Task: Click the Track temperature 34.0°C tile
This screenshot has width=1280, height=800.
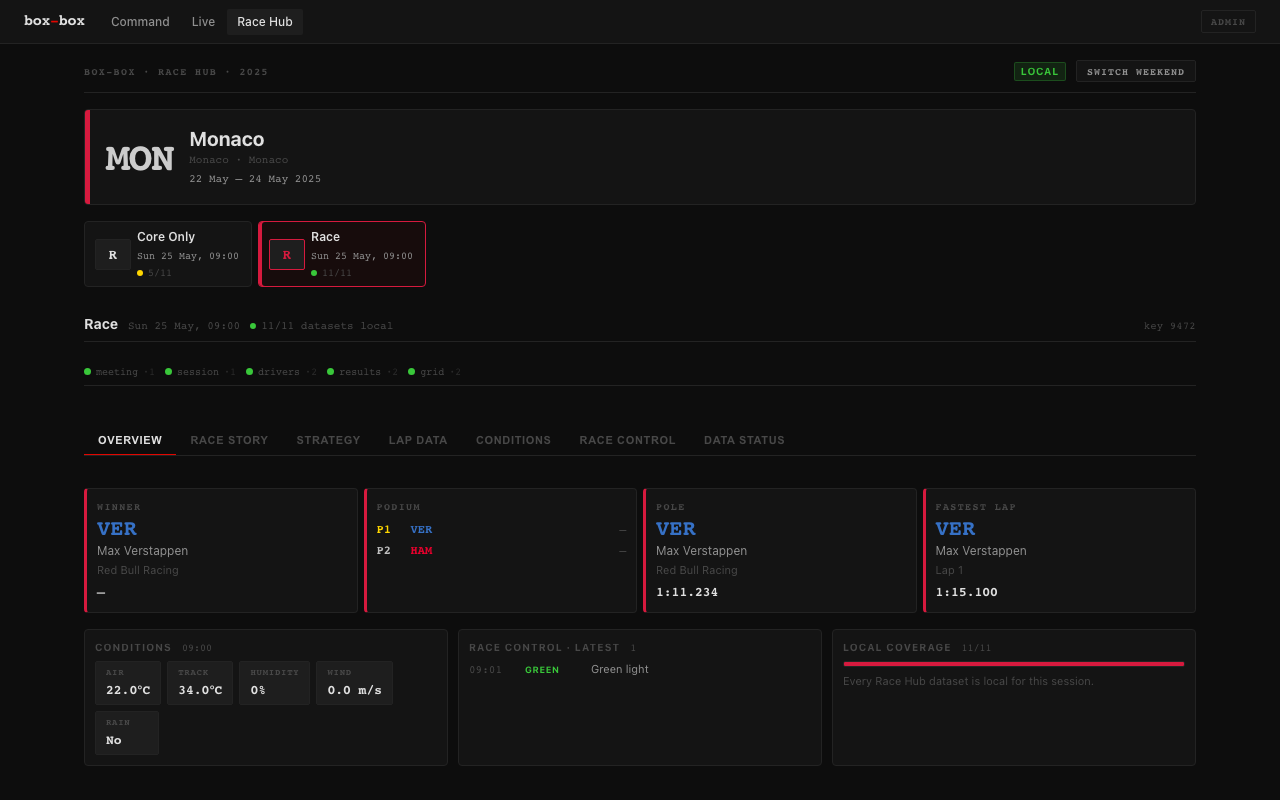Action: point(200,683)
